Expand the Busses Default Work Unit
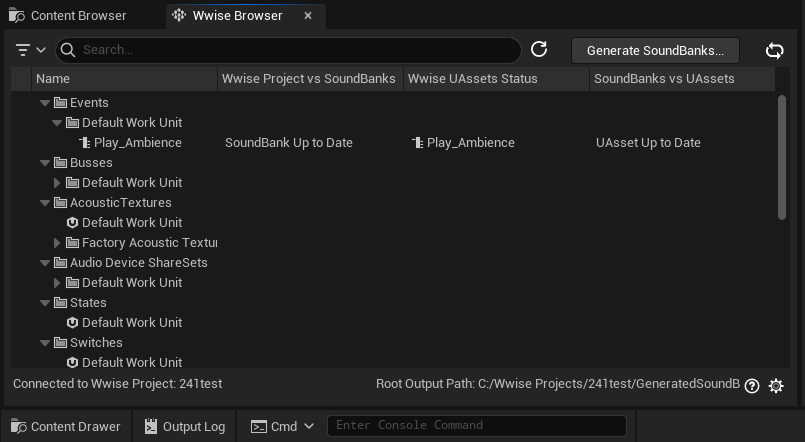Viewport: 805px width, 442px height. coord(57,183)
